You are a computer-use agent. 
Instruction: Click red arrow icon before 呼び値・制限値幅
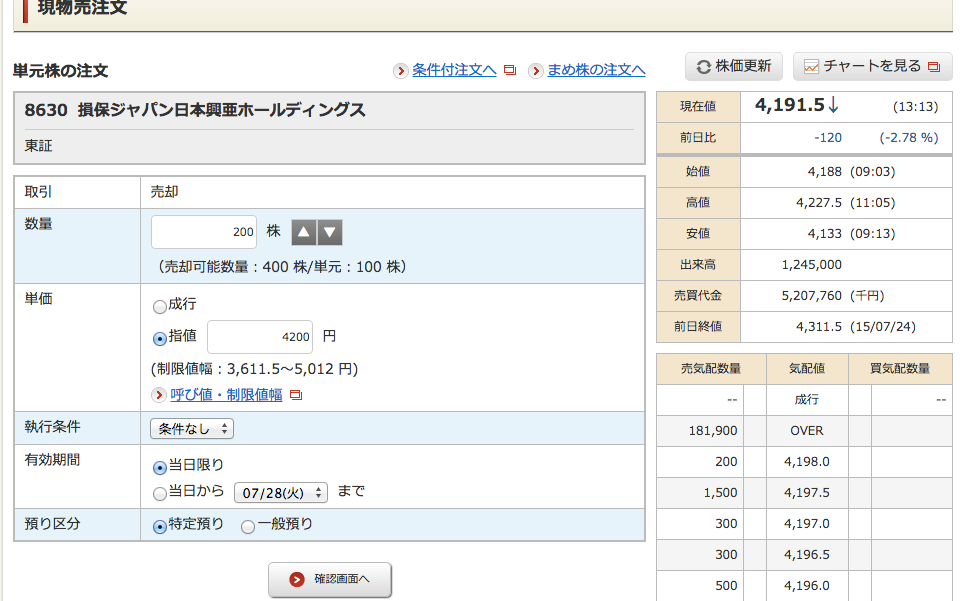[159, 395]
